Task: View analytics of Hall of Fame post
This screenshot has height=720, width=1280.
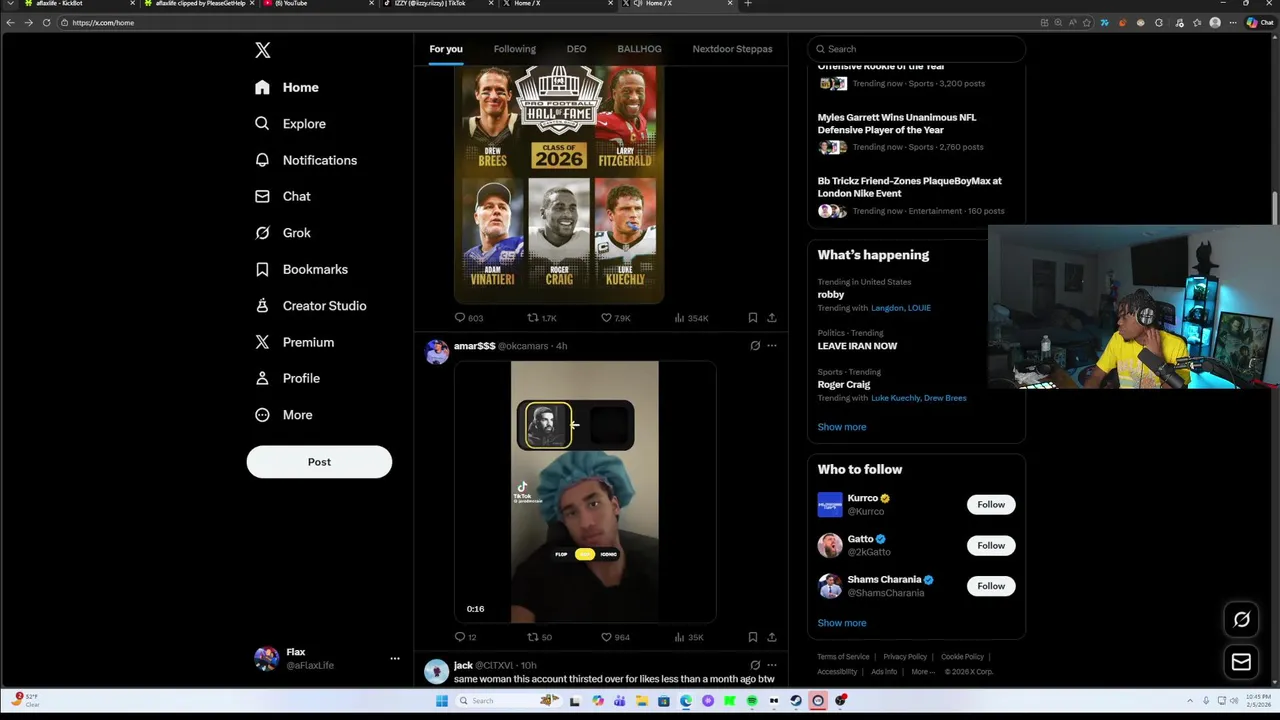Action: tap(691, 318)
